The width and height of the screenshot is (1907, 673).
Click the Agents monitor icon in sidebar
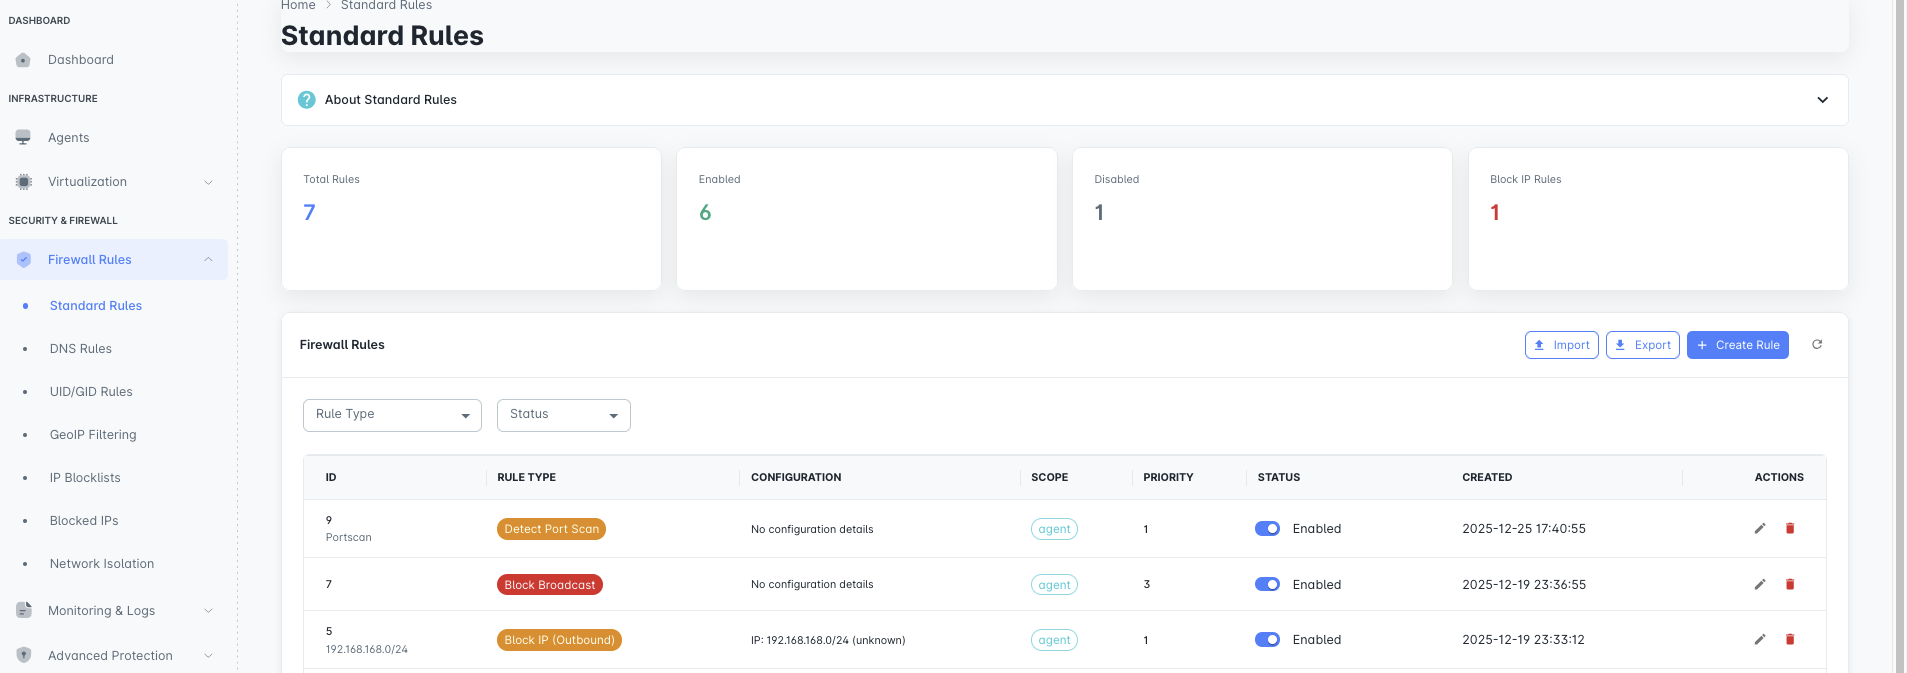tap(23, 138)
